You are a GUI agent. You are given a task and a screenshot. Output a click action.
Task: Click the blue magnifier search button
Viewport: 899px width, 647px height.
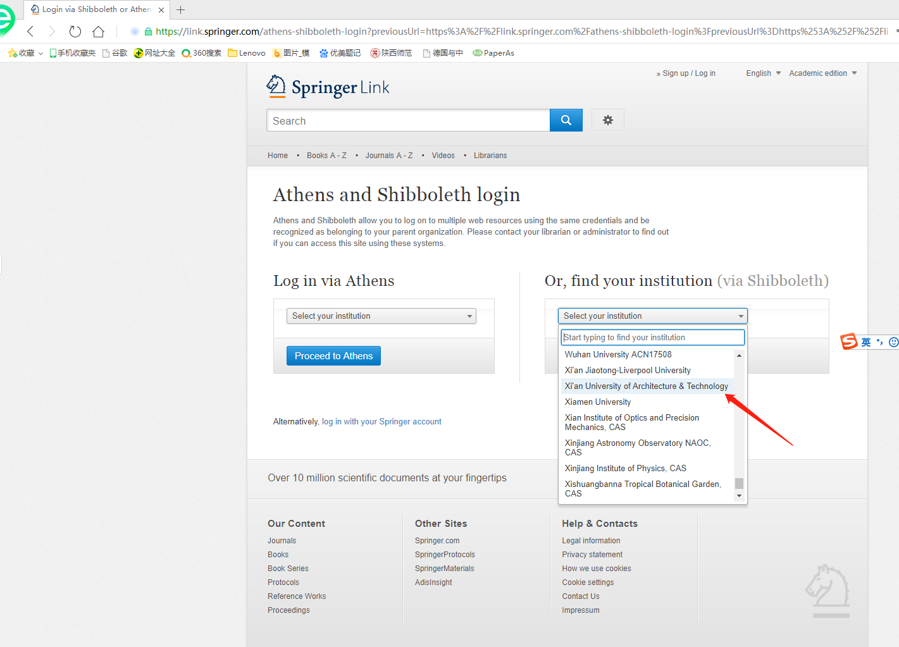[x=566, y=120]
